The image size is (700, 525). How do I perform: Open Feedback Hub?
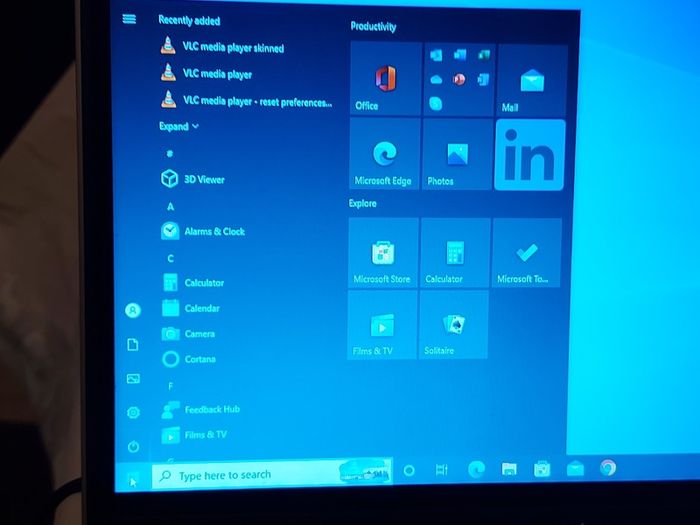(x=201, y=409)
